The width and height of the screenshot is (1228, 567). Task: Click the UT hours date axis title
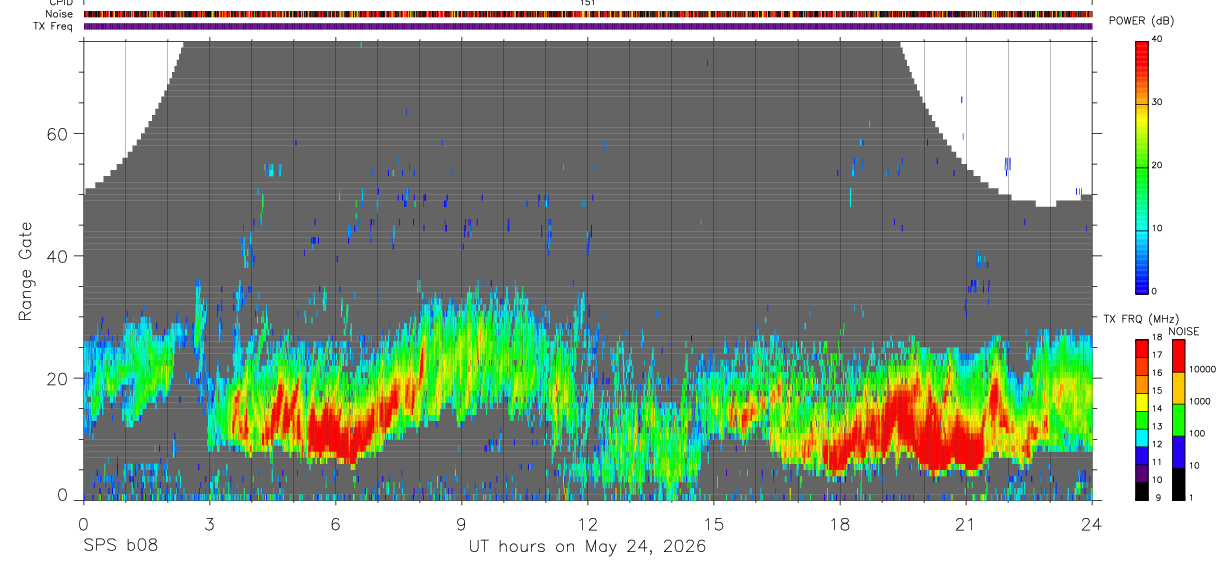(588, 546)
